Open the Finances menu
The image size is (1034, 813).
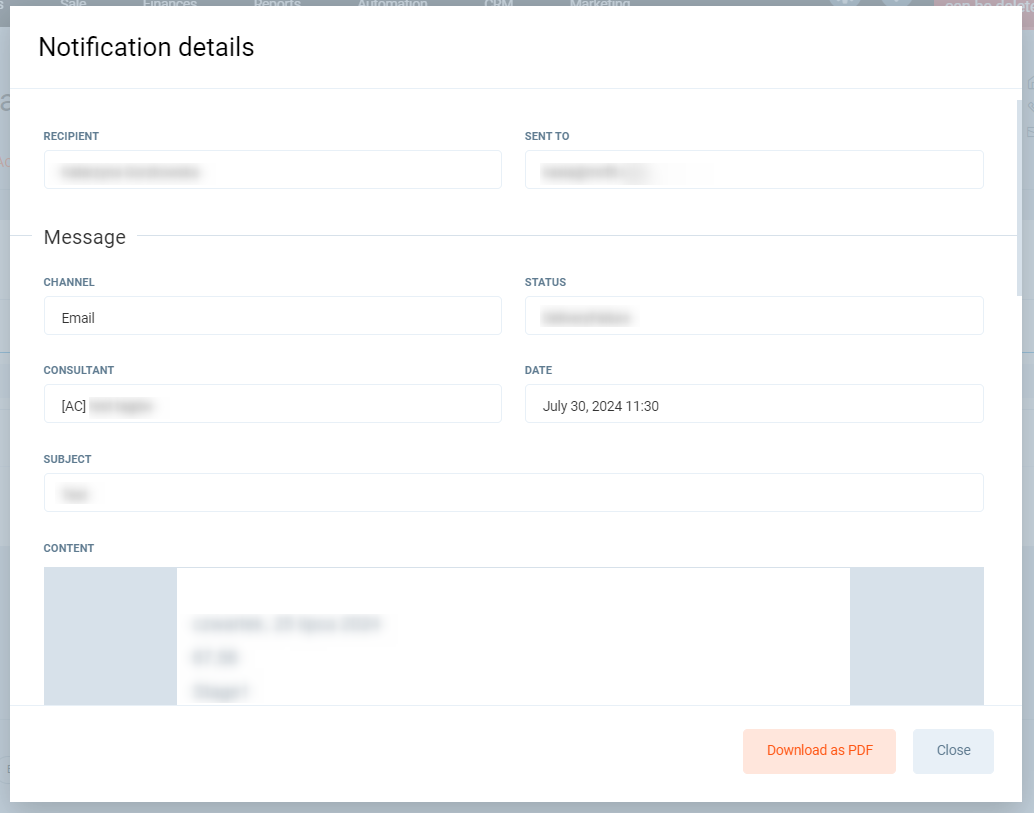click(x=169, y=4)
